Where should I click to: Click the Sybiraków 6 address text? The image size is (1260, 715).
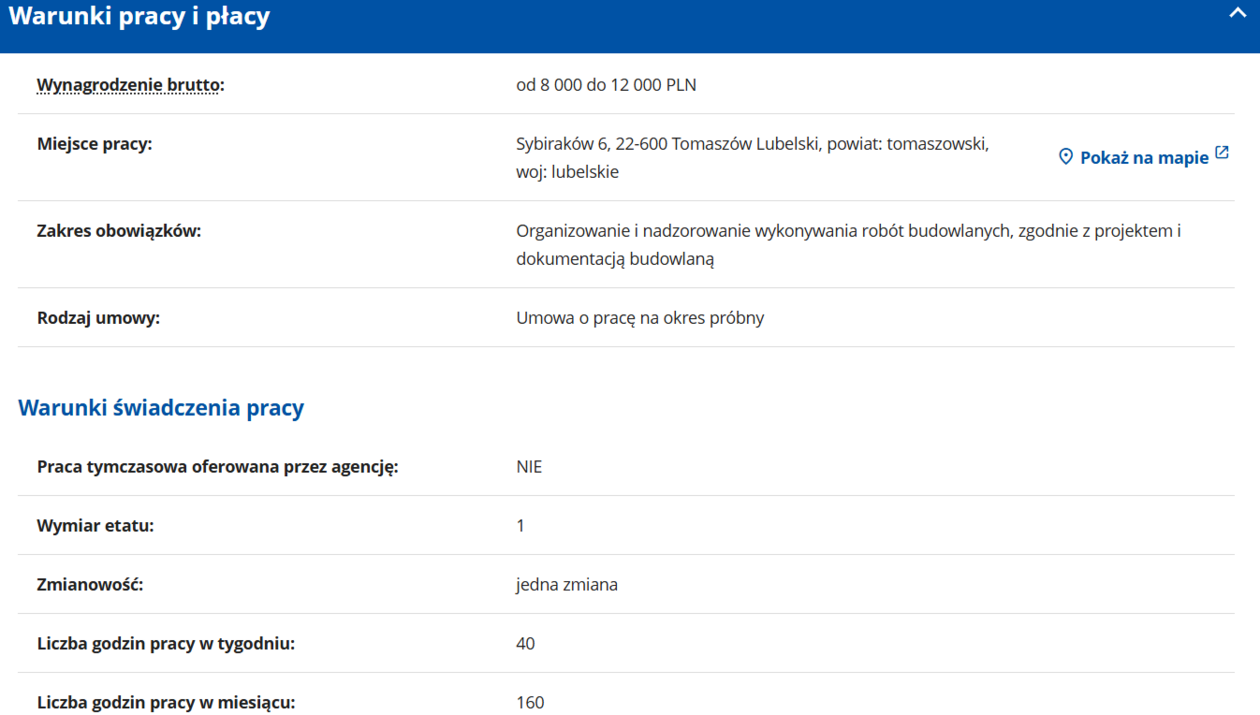pos(752,144)
